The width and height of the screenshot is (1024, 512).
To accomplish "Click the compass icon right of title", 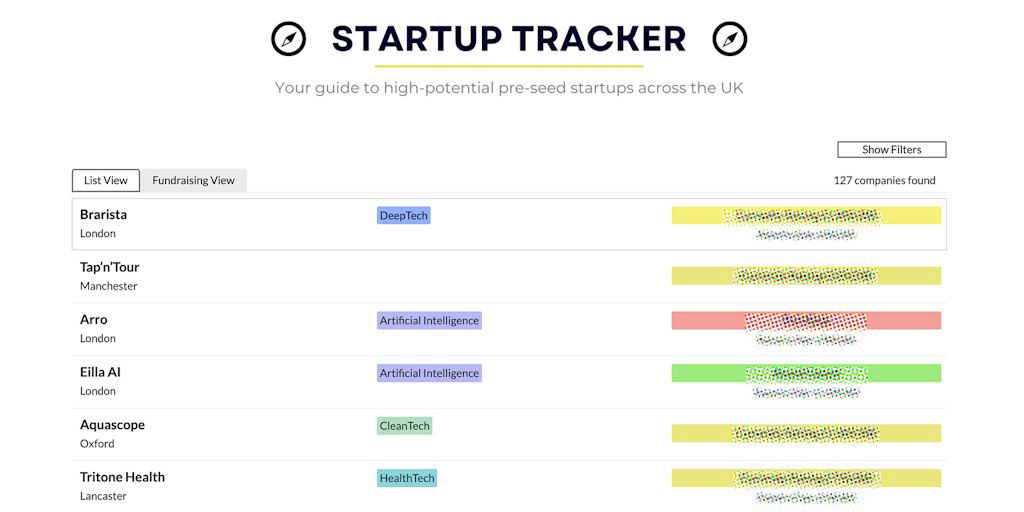I will [730, 39].
